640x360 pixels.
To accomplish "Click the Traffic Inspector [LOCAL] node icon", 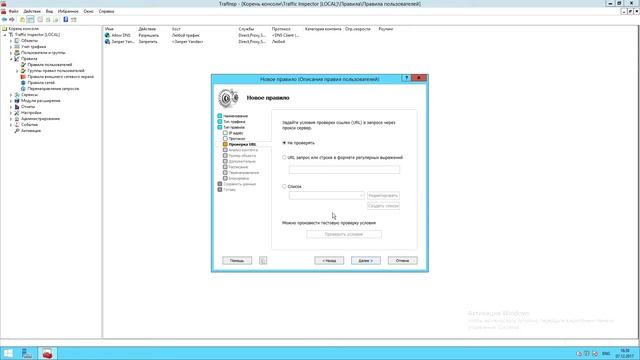I will (x=11, y=35).
